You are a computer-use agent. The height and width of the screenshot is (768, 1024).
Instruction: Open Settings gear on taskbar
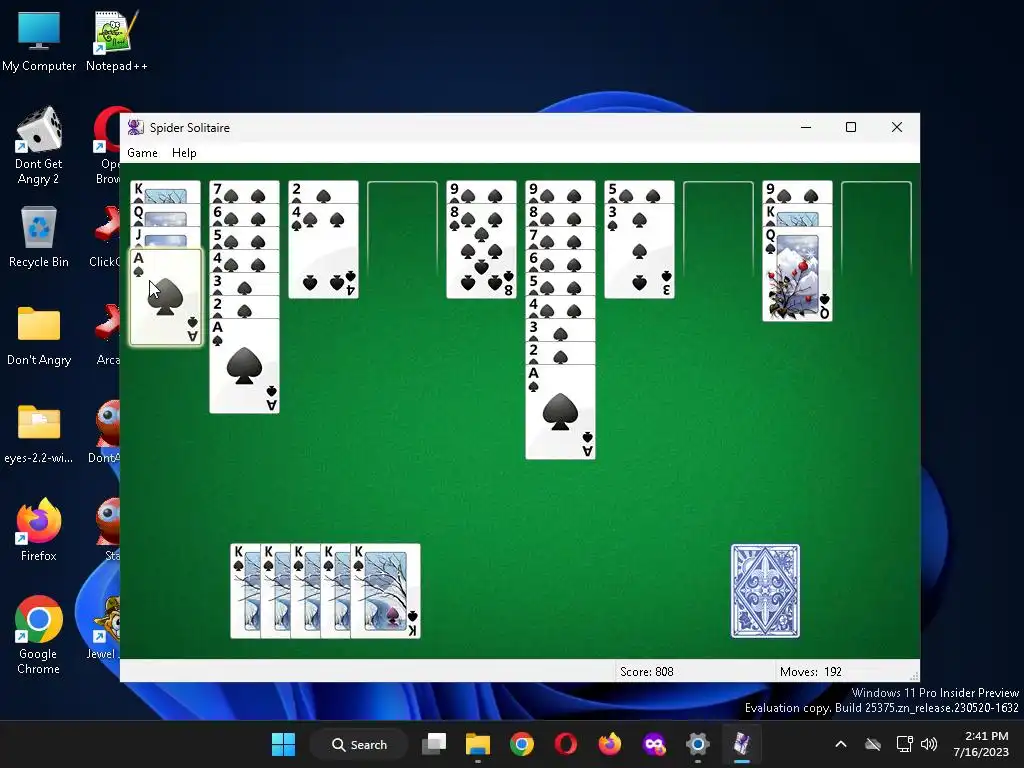pos(697,744)
